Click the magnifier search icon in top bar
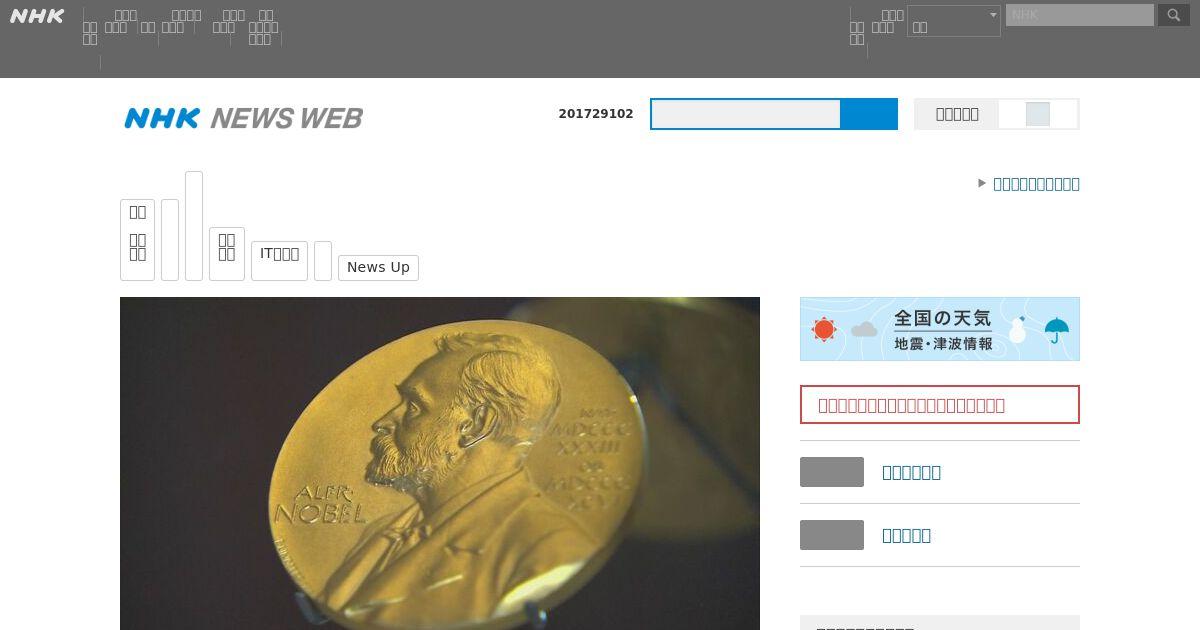This screenshot has height=630, width=1200. [1174, 15]
